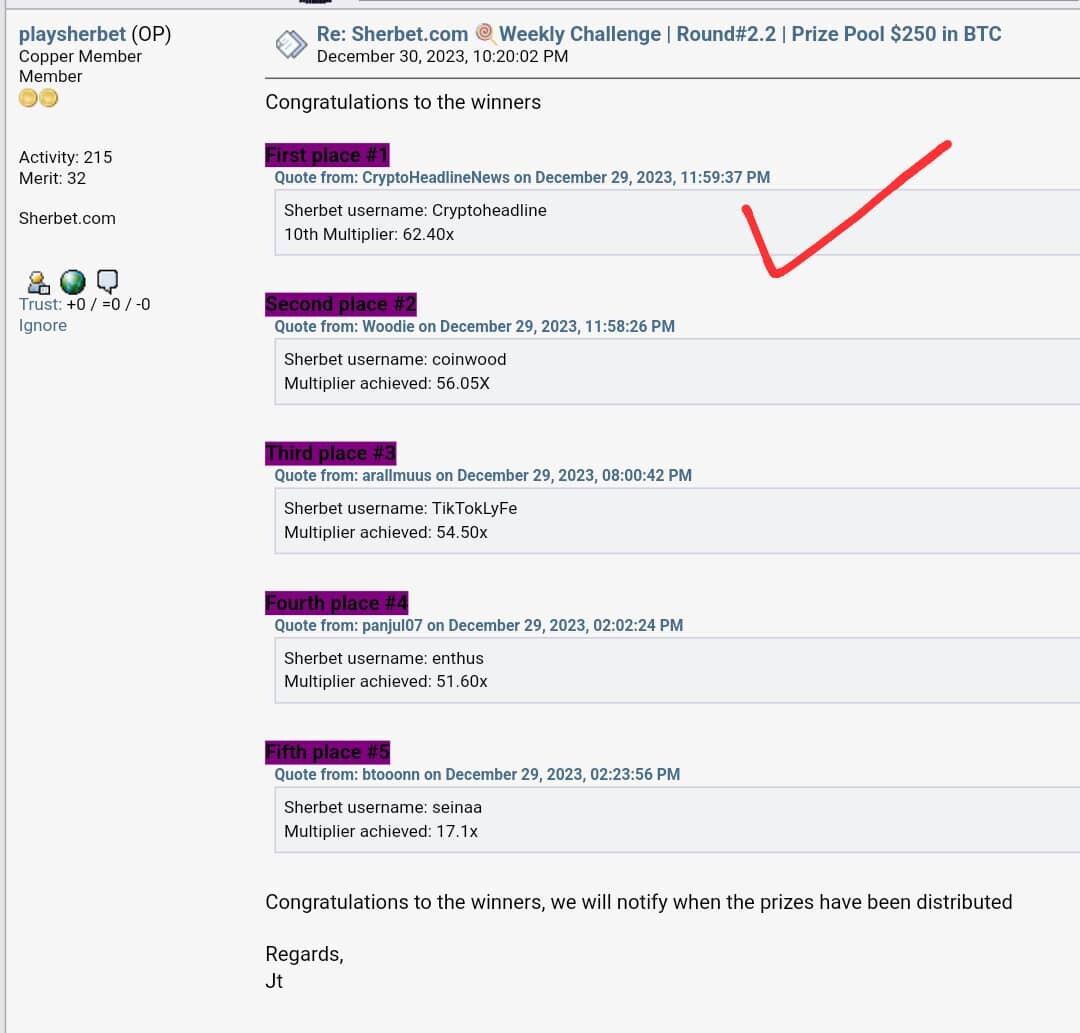Follow quote from Woodie link
Viewport: 1080px width, 1033px height.
(475, 326)
